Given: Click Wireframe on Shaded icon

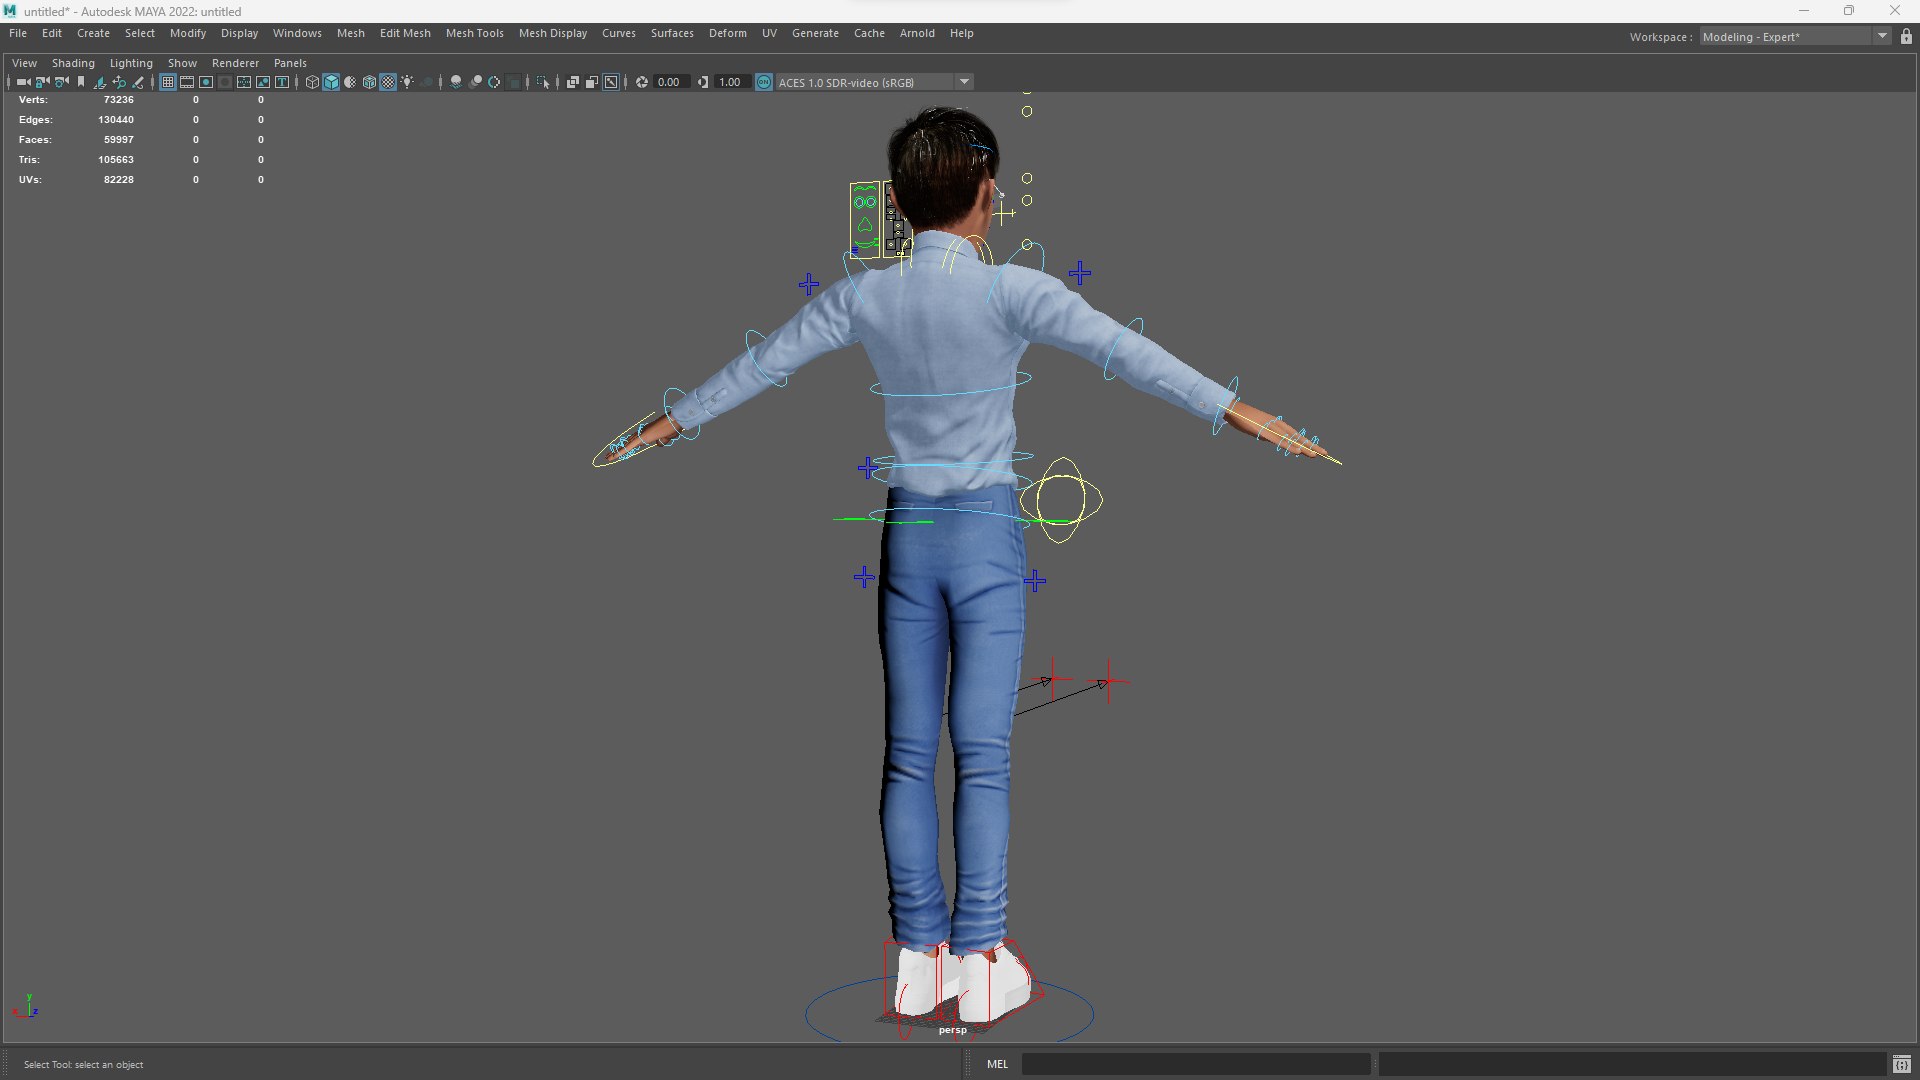Looking at the screenshot, I should tap(370, 82).
